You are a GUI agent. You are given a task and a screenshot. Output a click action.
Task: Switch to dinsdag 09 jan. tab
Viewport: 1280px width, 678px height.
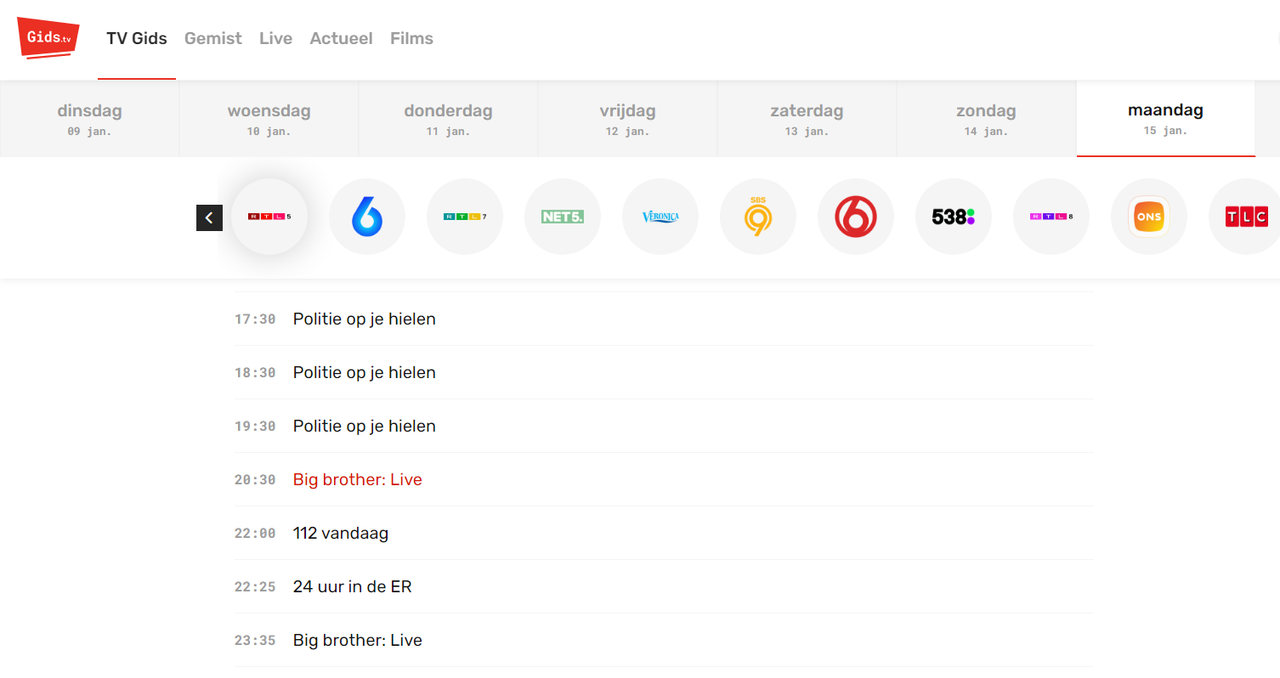pyautogui.click(x=90, y=119)
